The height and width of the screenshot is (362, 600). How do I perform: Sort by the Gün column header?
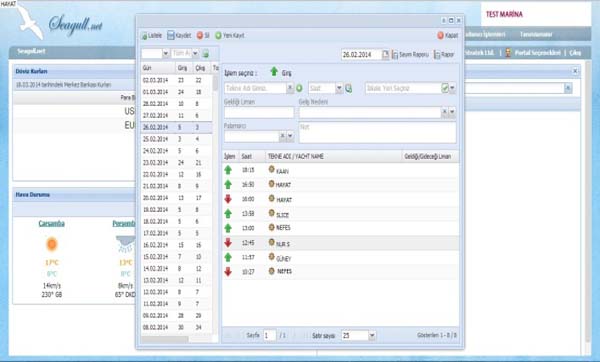[x=158, y=68]
